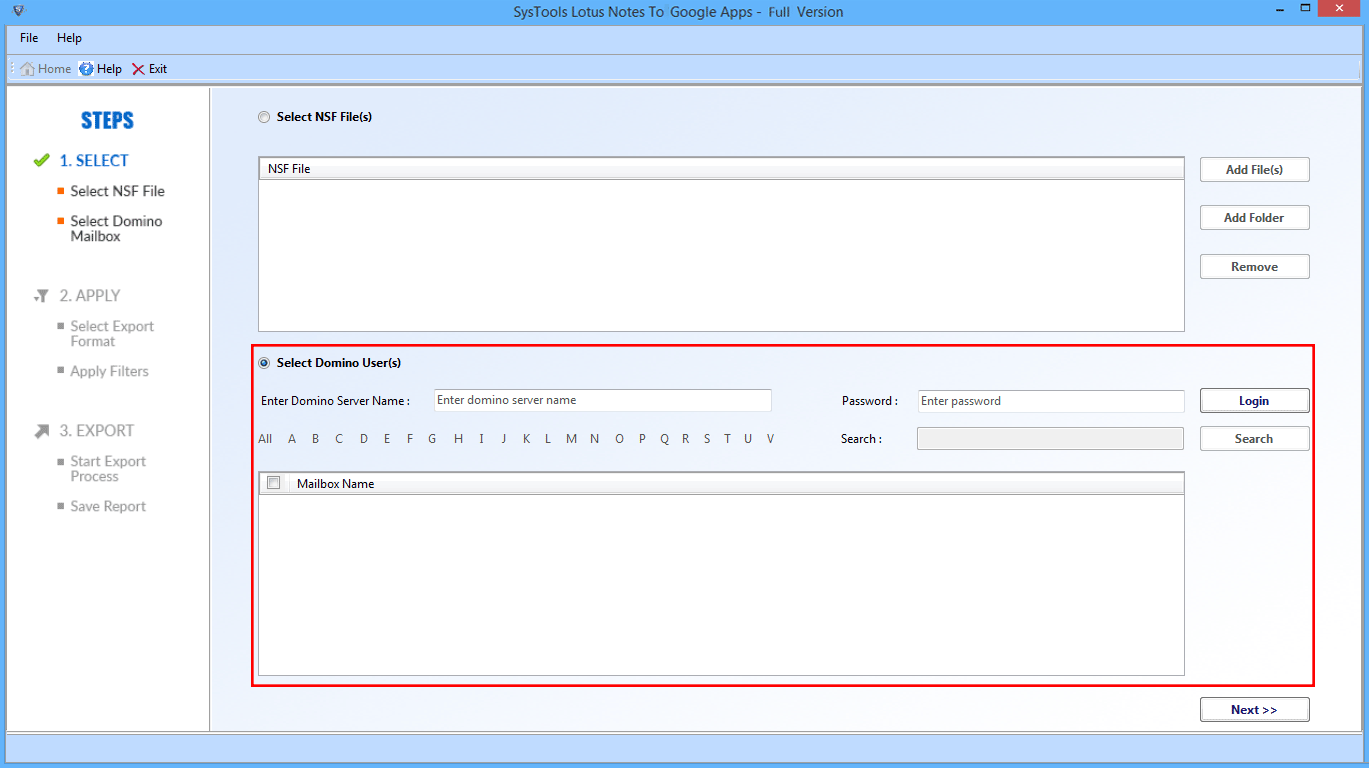Filter mailboxes by letter S
Image resolution: width=1369 pixels, height=768 pixels.
click(x=707, y=439)
